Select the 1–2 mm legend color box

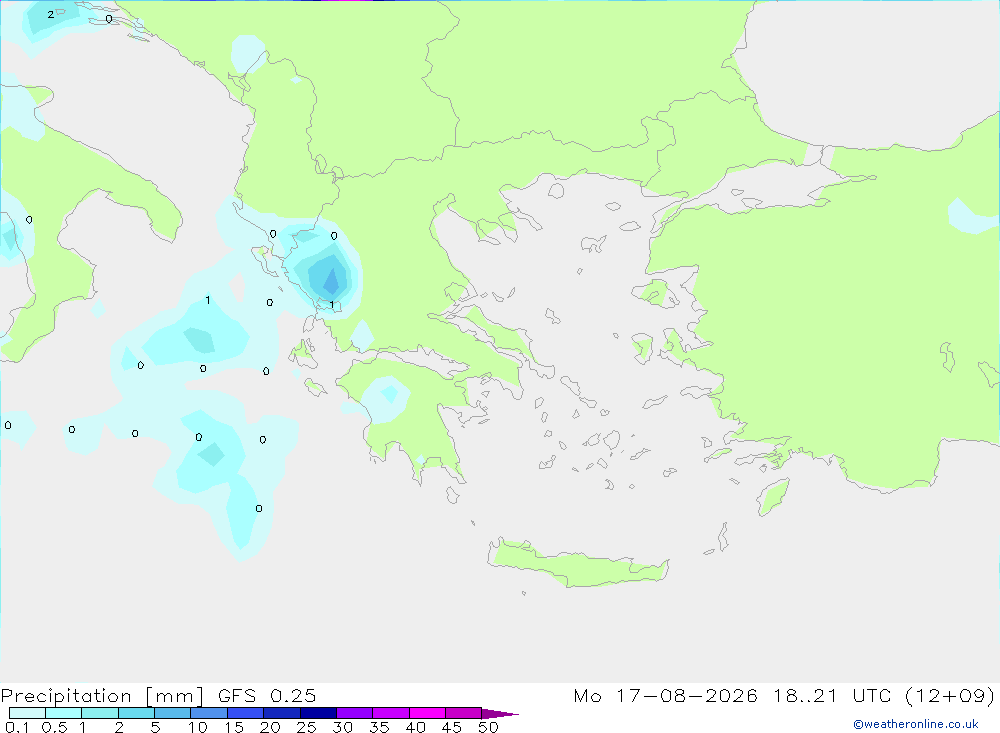[x=99, y=713]
